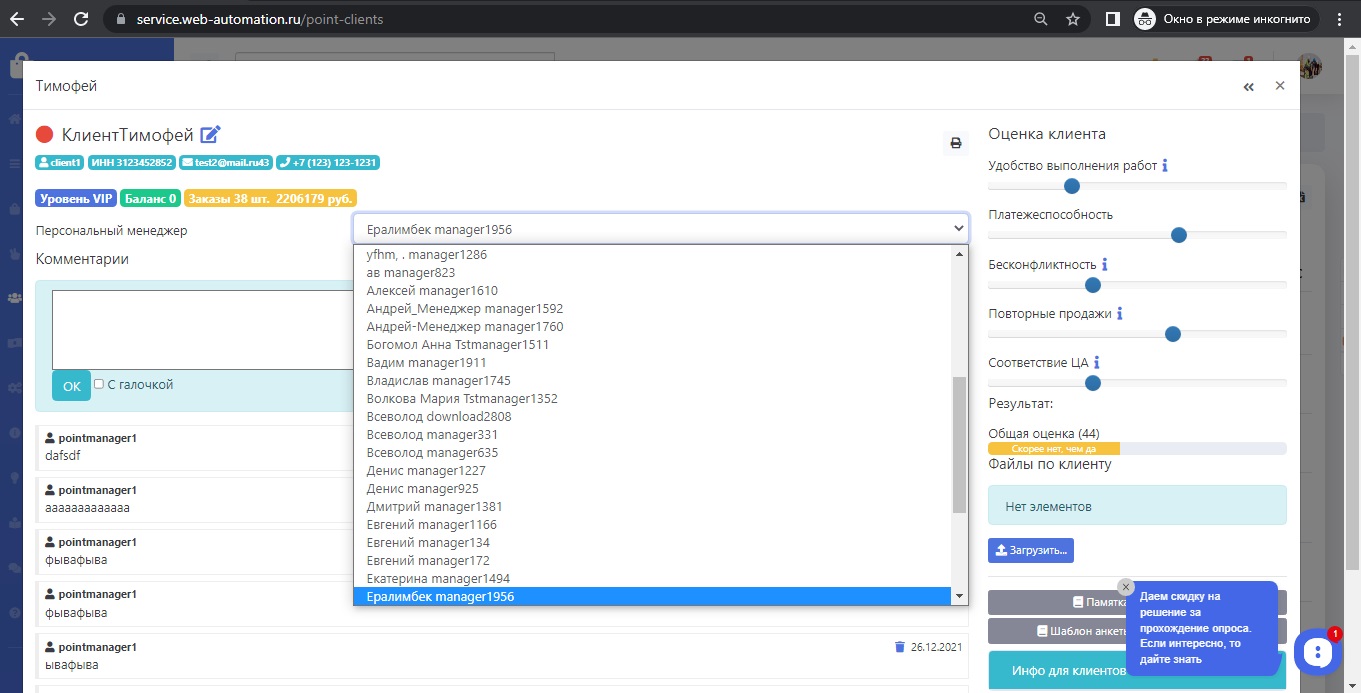Screen dimensions: 1361x693
Task: Enable the С галочкой checkbox
Action: click(x=99, y=384)
